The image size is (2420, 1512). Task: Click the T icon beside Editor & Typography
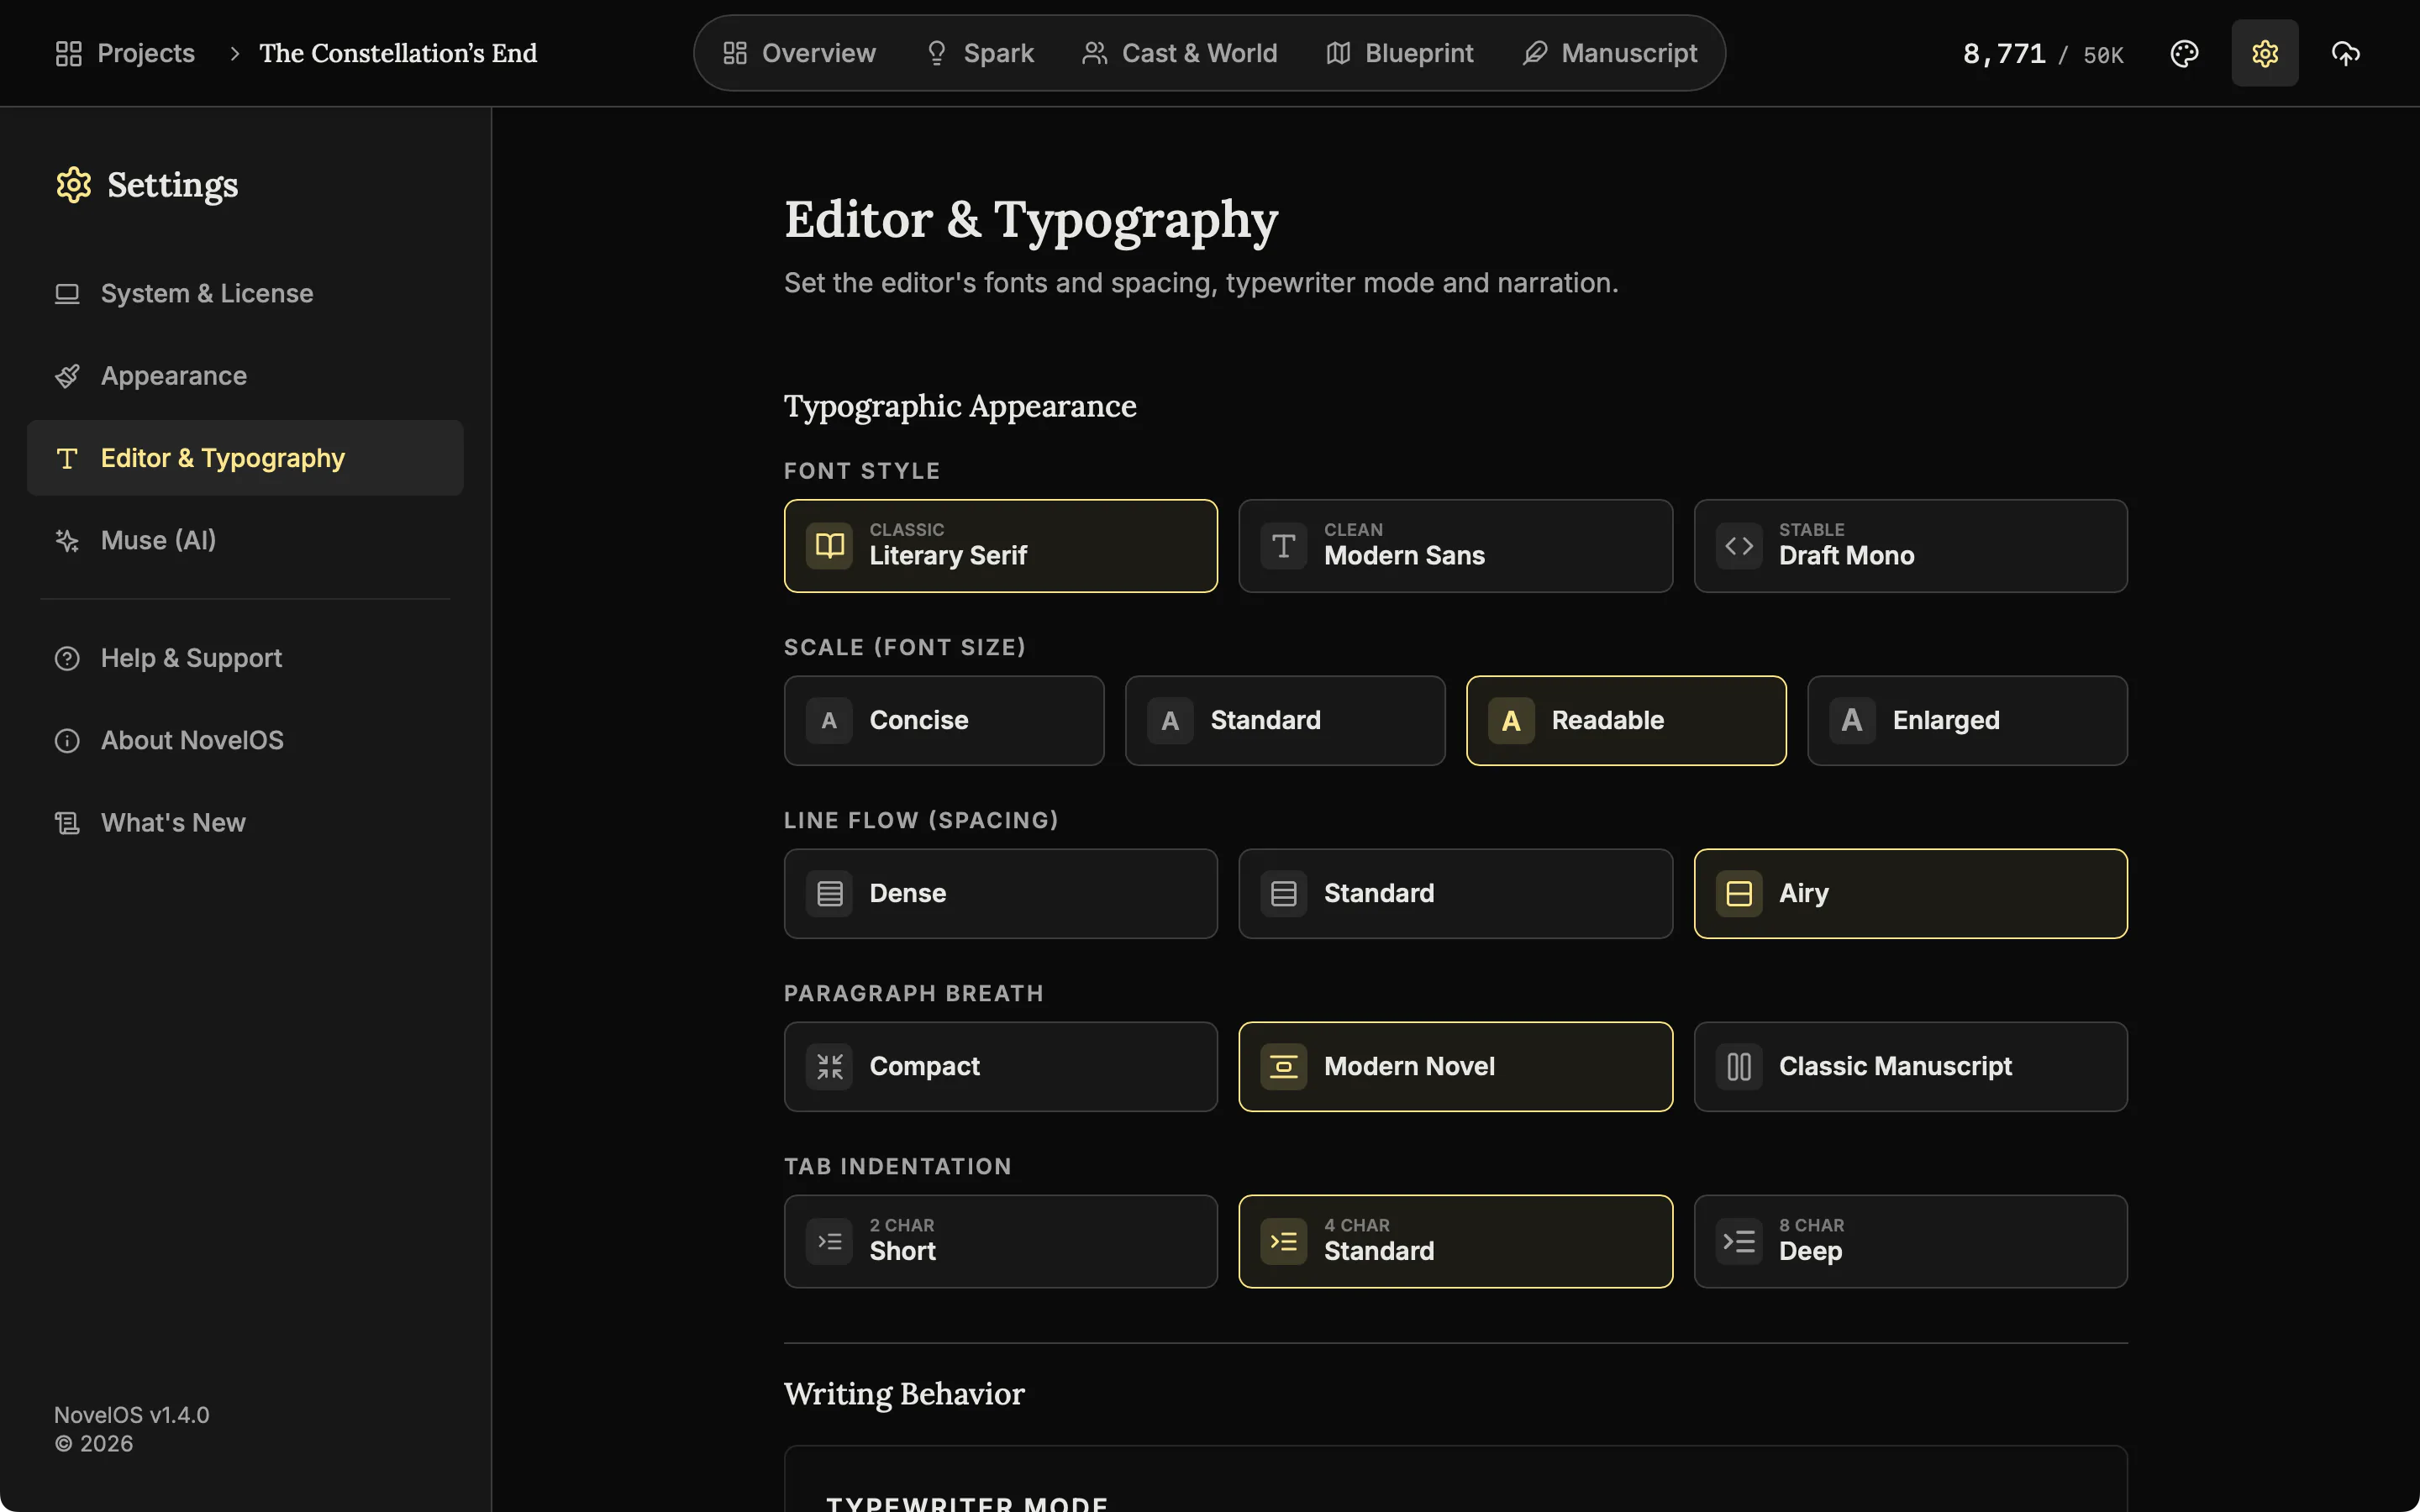point(67,458)
